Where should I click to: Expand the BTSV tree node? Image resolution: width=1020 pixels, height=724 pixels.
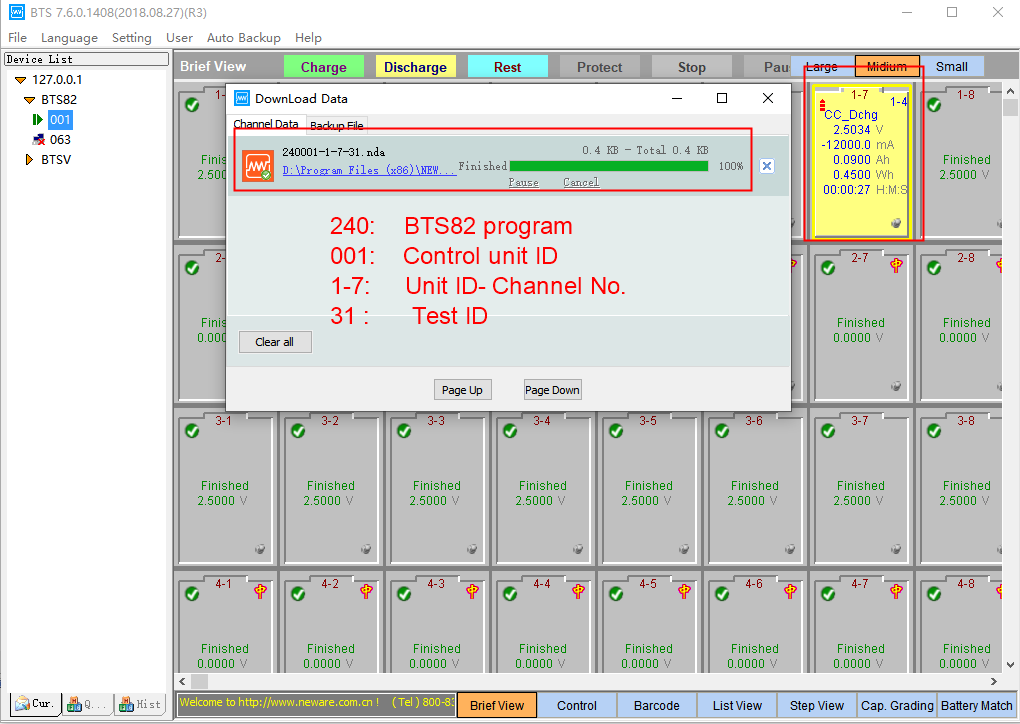29,159
